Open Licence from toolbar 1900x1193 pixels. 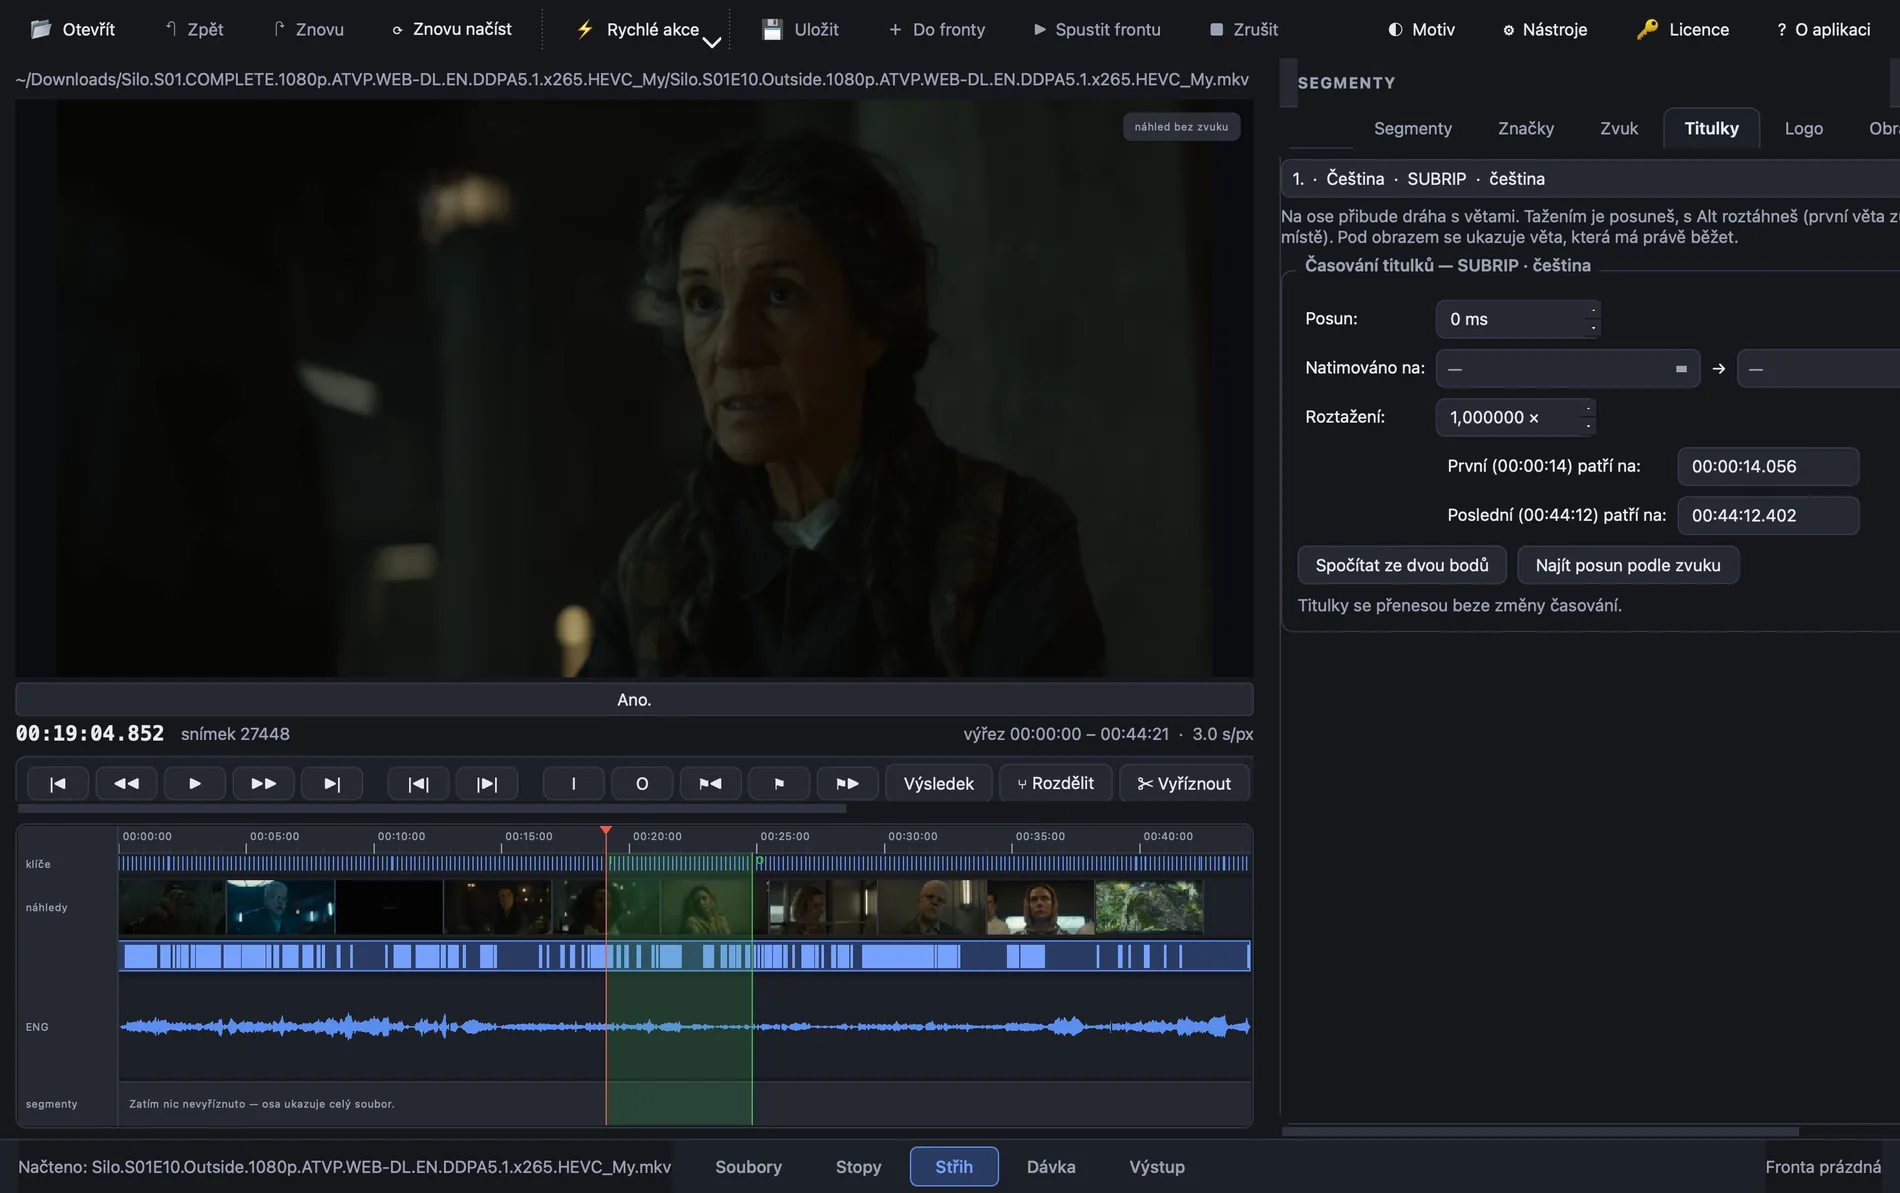pyautogui.click(x=1683, y=29)
